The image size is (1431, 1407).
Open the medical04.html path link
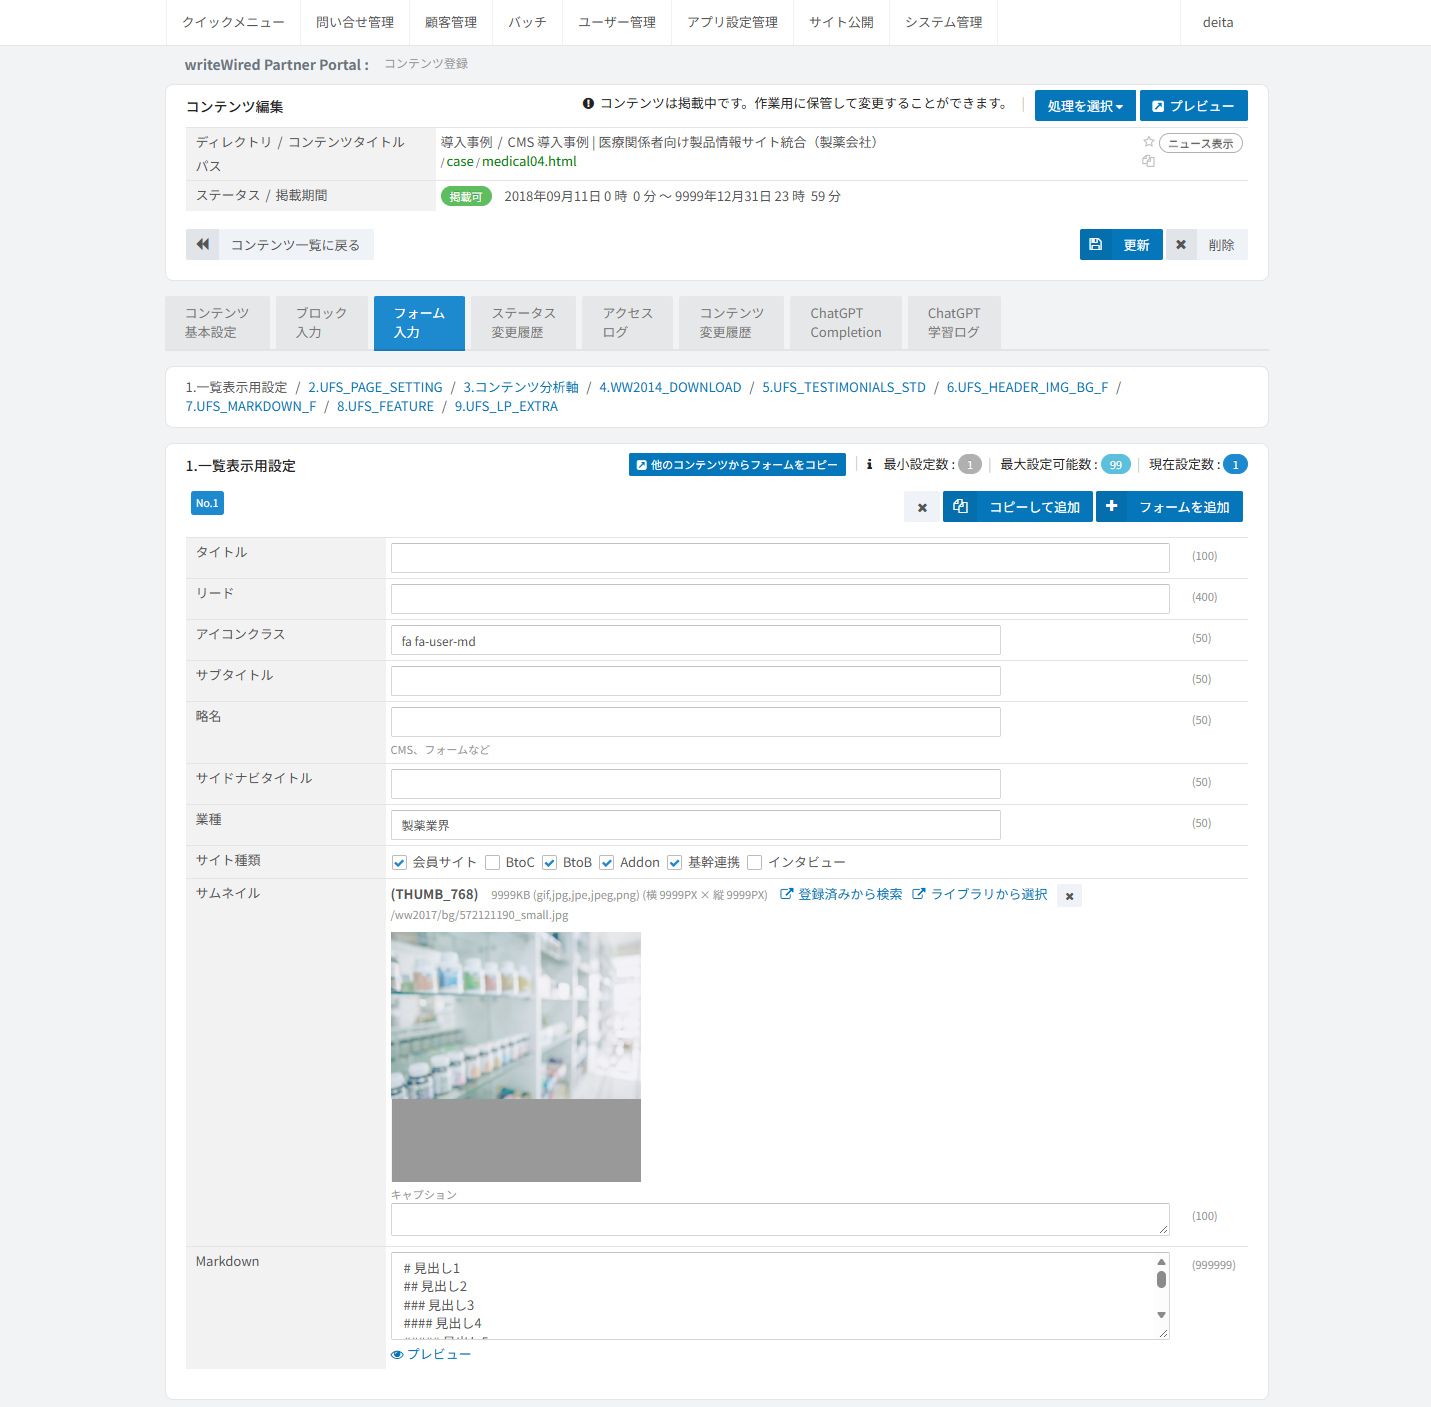coord(529,161)
